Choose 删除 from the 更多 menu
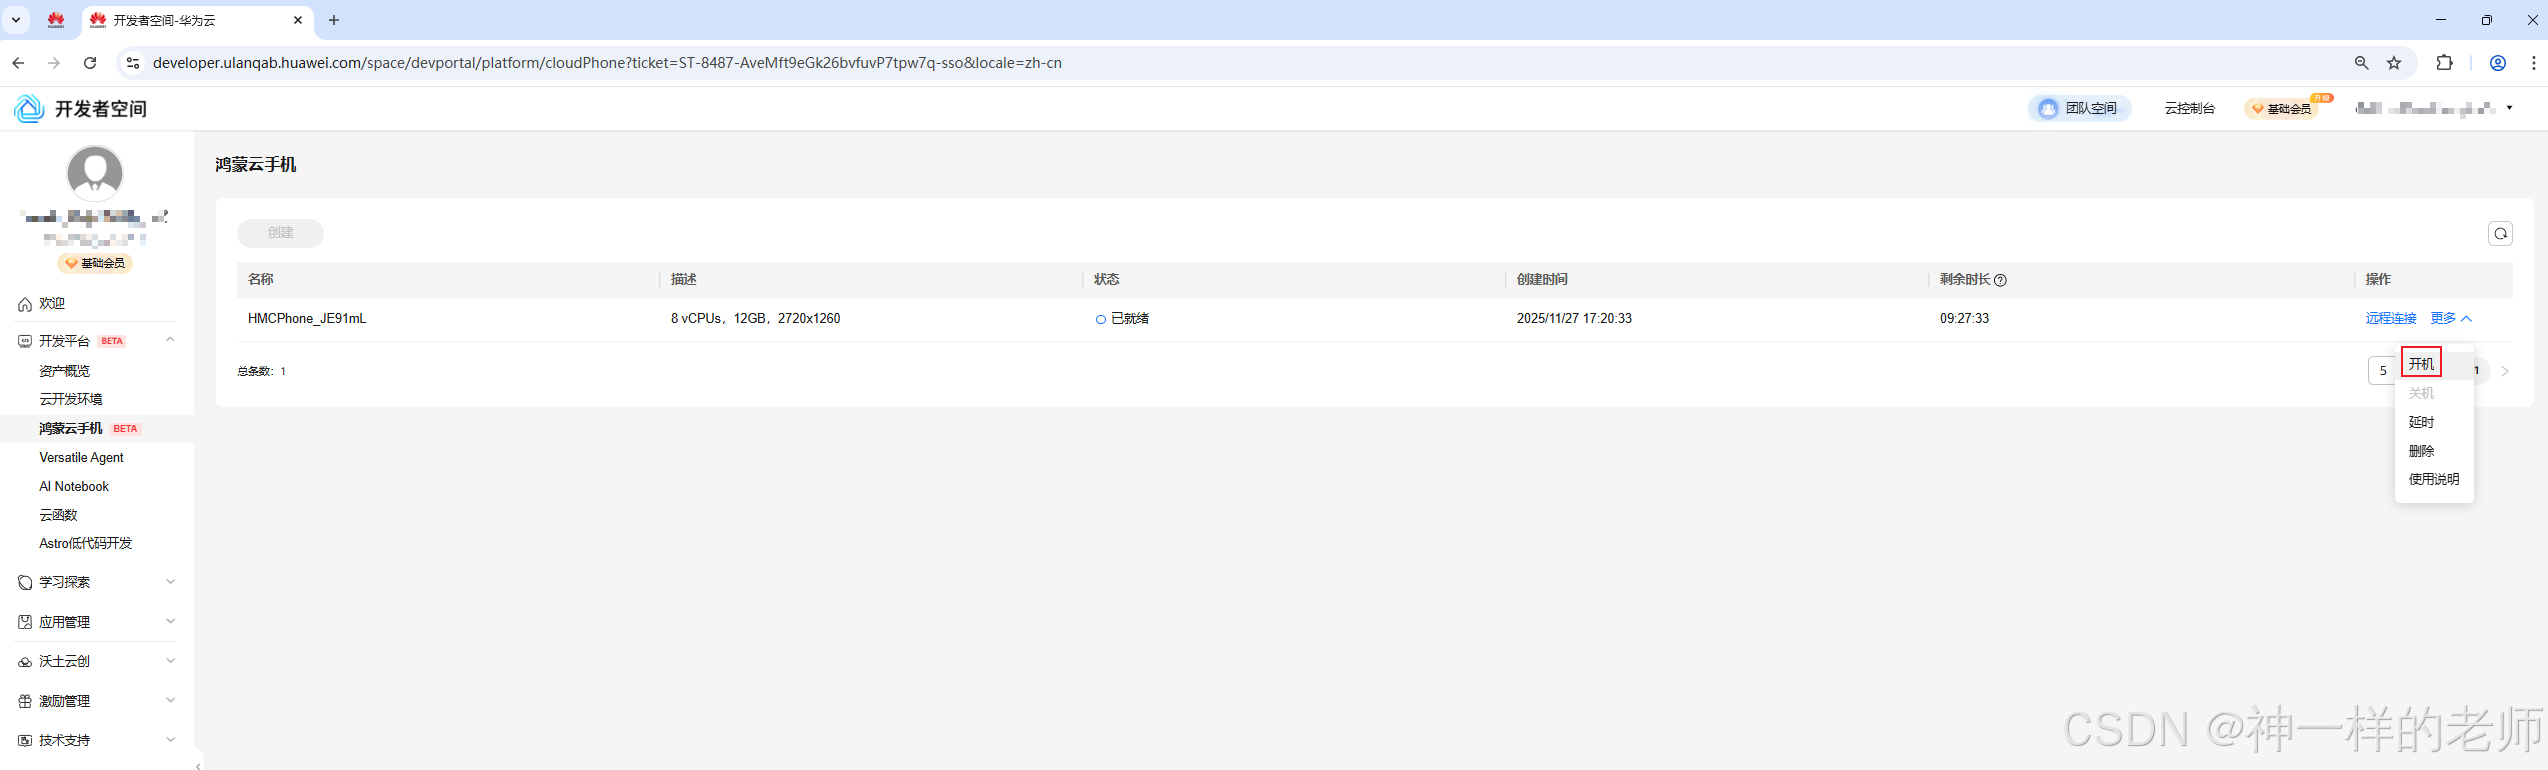 2421,451
